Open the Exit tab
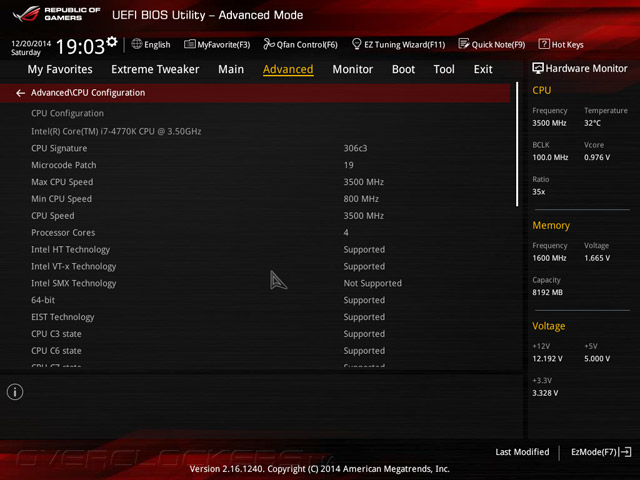The width and height of the screenshot is (640, 480). (483, 69)
